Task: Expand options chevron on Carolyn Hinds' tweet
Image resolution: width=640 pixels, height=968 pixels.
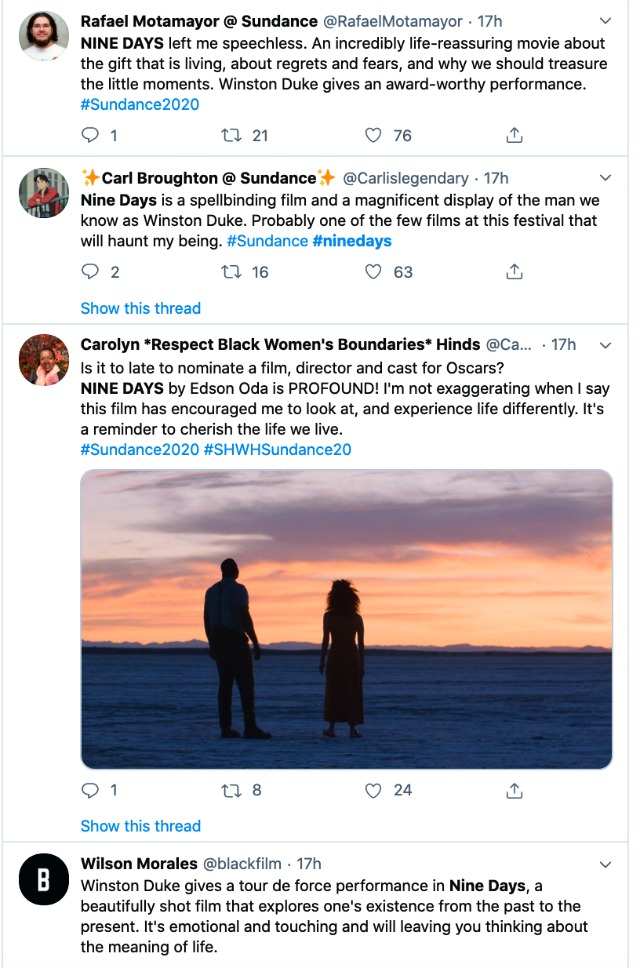Action: pos(605,345)
